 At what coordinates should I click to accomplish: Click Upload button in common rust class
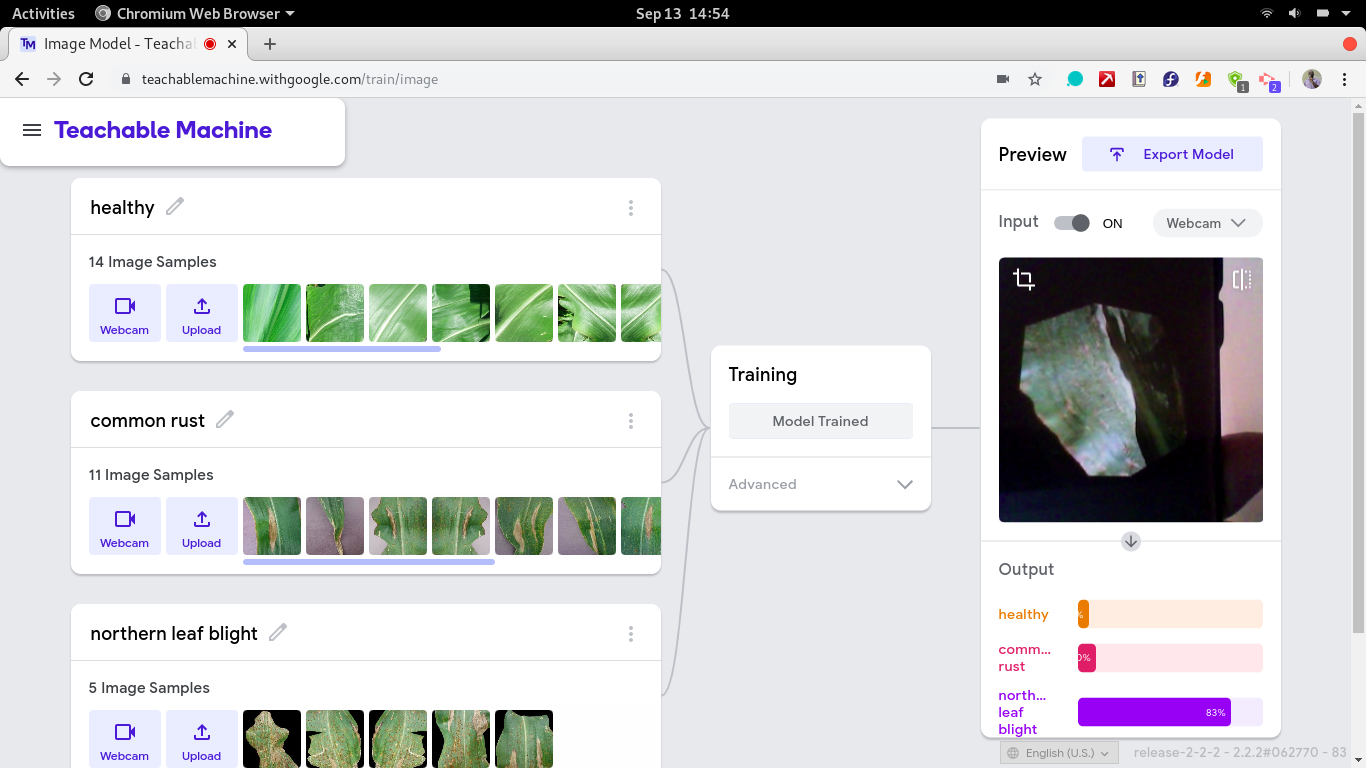pos(201,526)
